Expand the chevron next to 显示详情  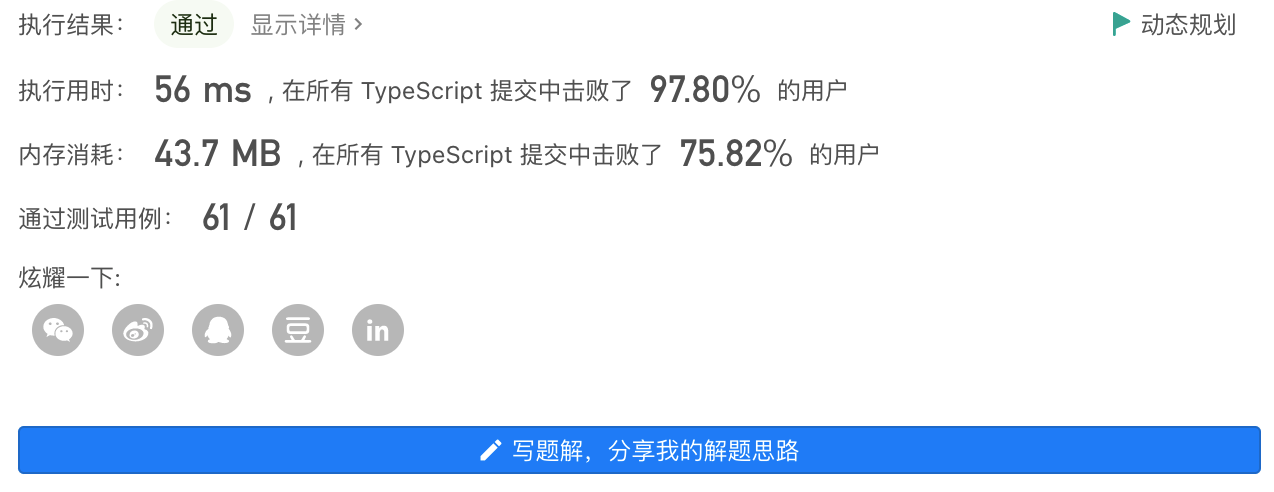click(x=358, y=25)
